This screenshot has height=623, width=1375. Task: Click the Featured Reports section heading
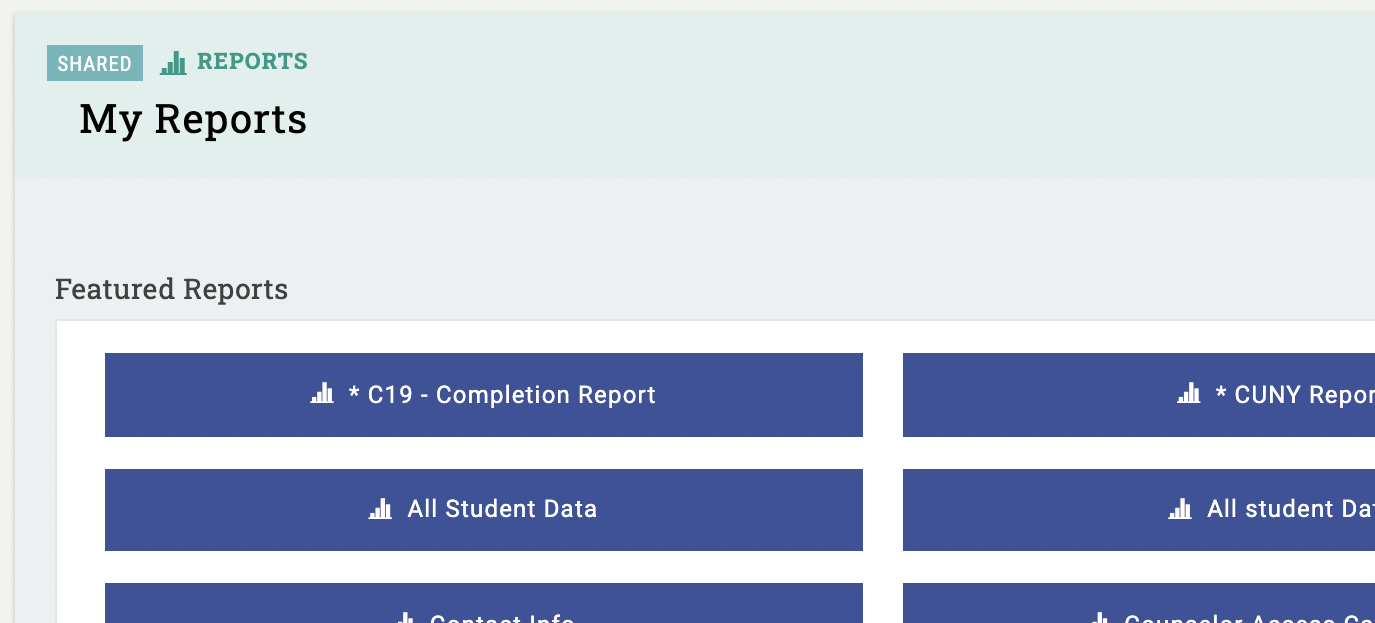(x=171, y=289)
